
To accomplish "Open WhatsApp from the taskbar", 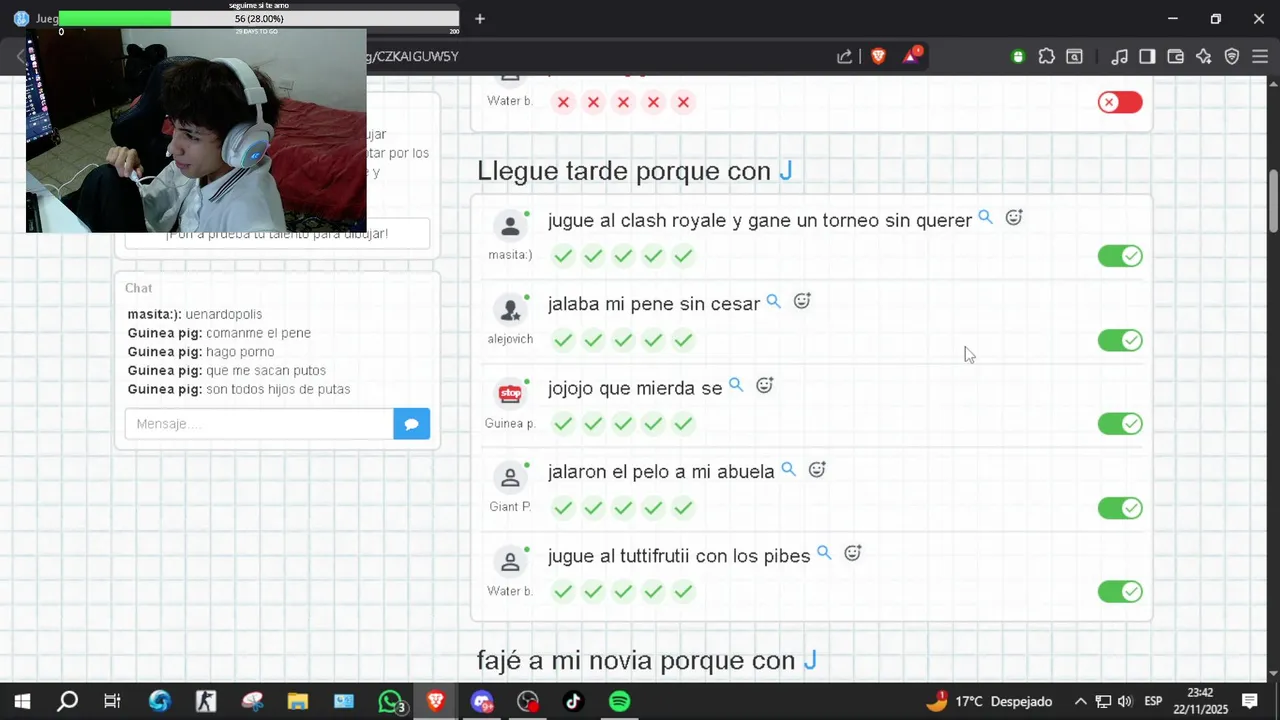I will 390,701.
